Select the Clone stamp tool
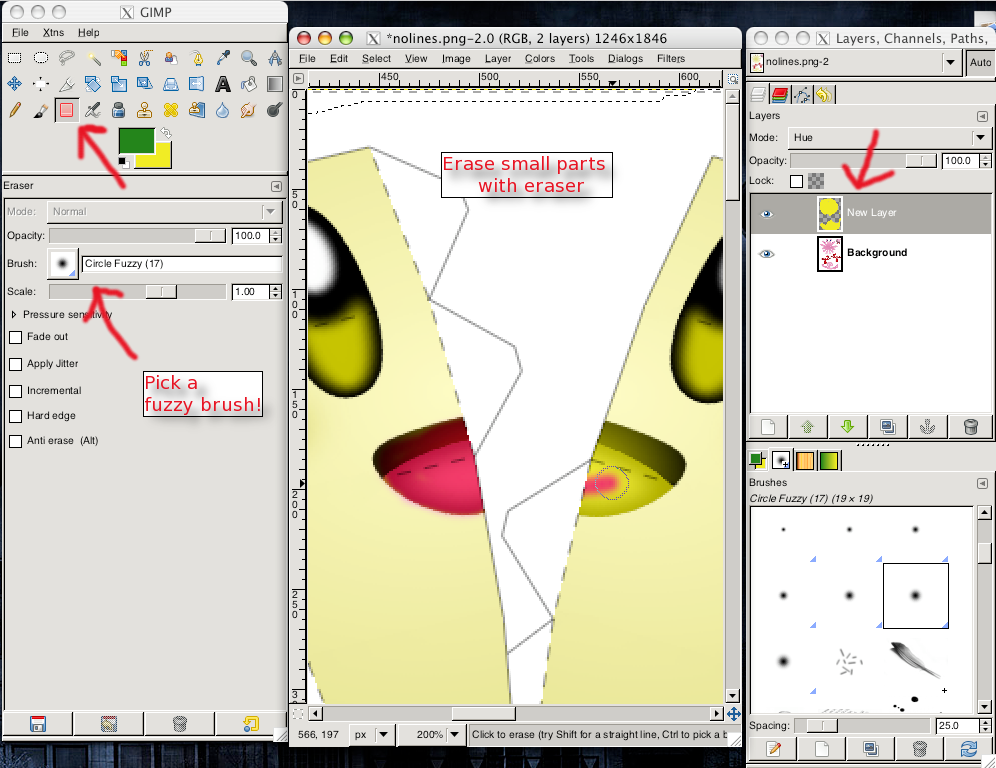The height and width of the screenshot is (768, 996). point(145,110)
